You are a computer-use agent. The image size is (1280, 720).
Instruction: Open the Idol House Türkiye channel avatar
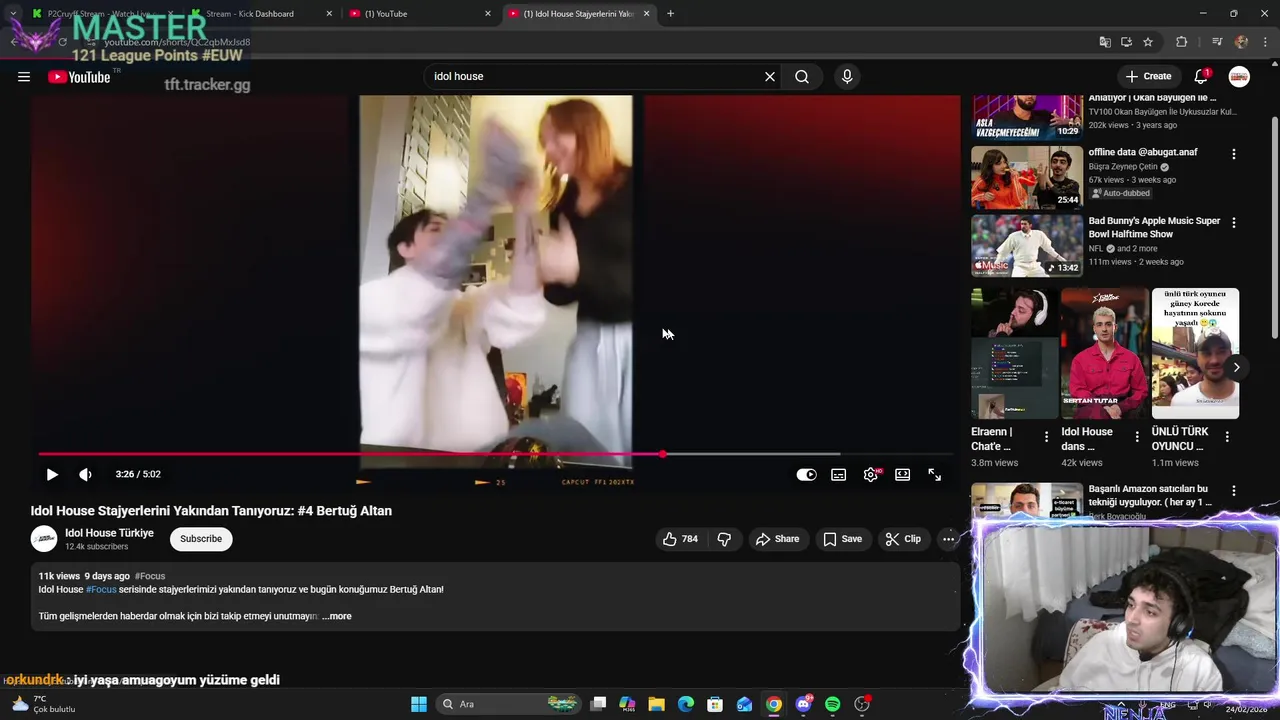(x=44, y=539)
